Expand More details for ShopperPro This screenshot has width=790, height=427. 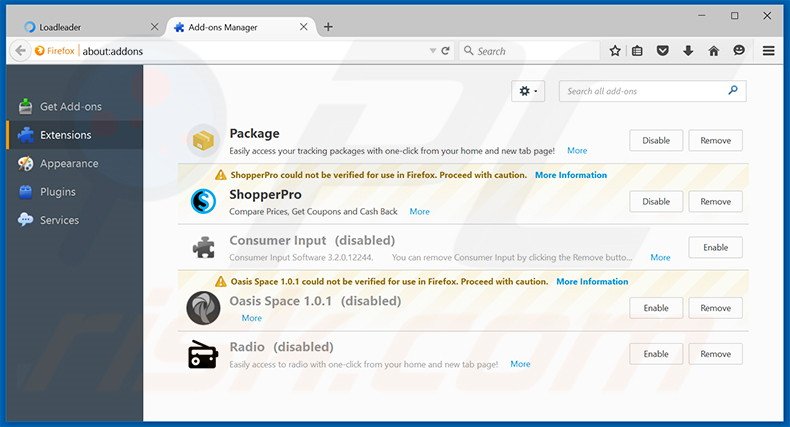tap(419, 212)
